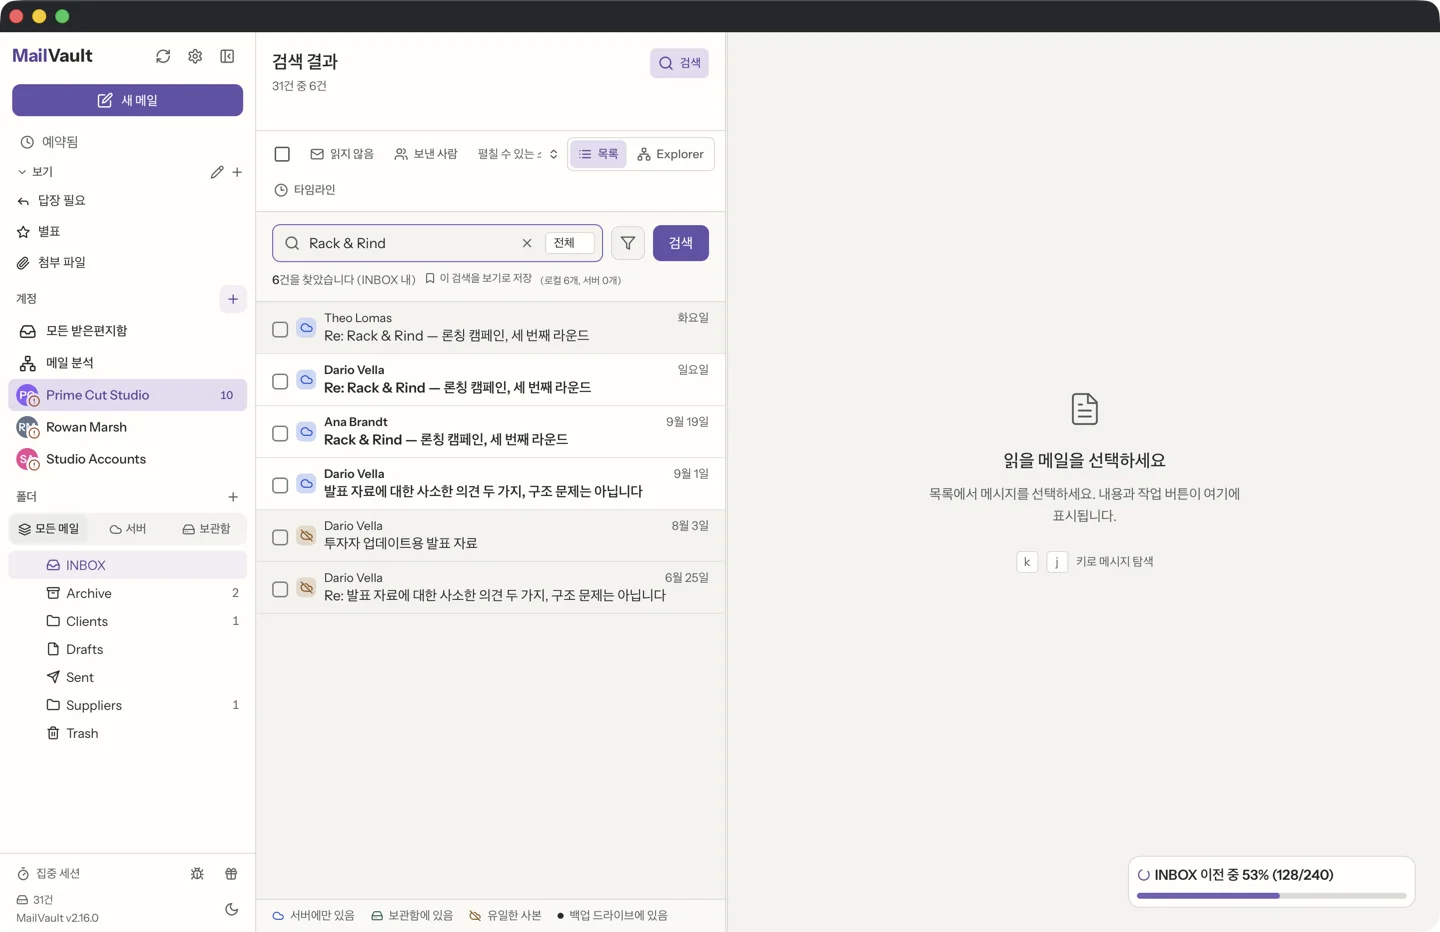Switch to Explorer view
The width and height of the screenshot is (1440, 932).
click(x=670, y=154)
